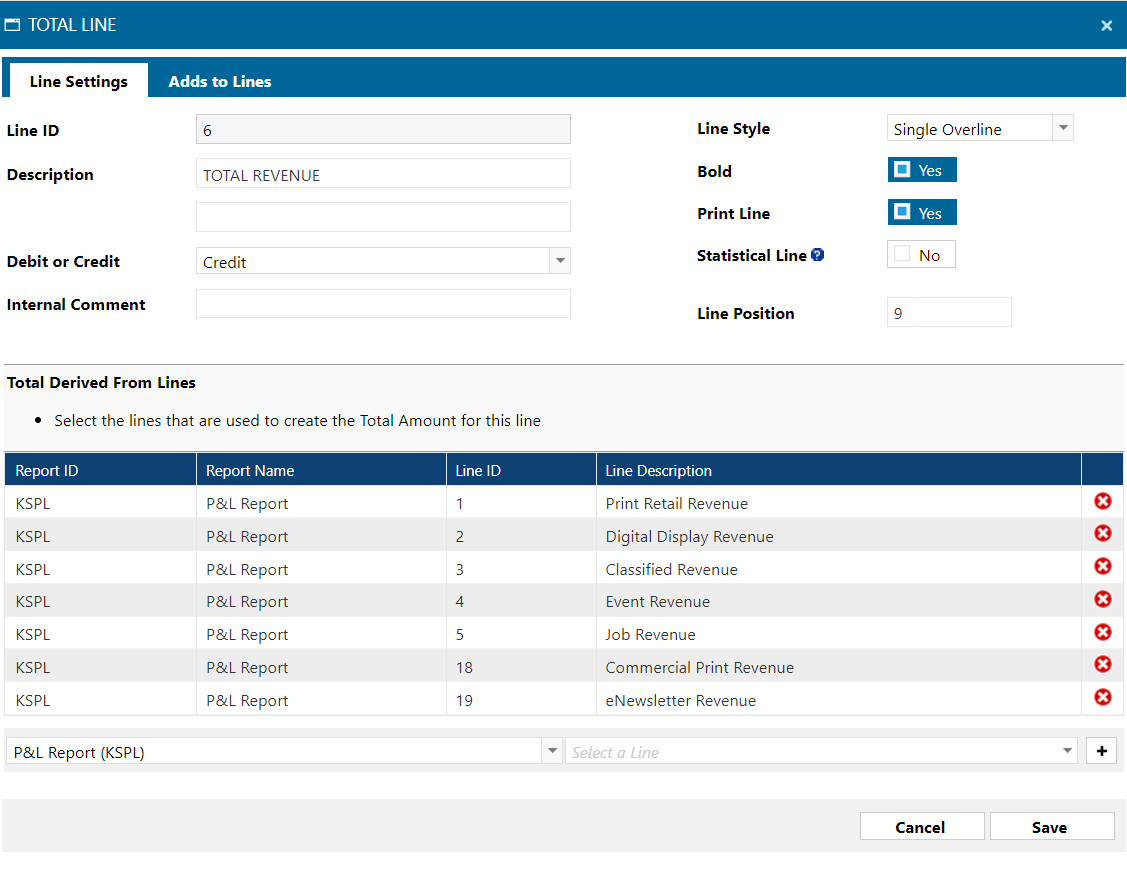Switch to the Adds to Lines tab
The height and width of the screenshot is (877, 1127).
tap(220, 81)
